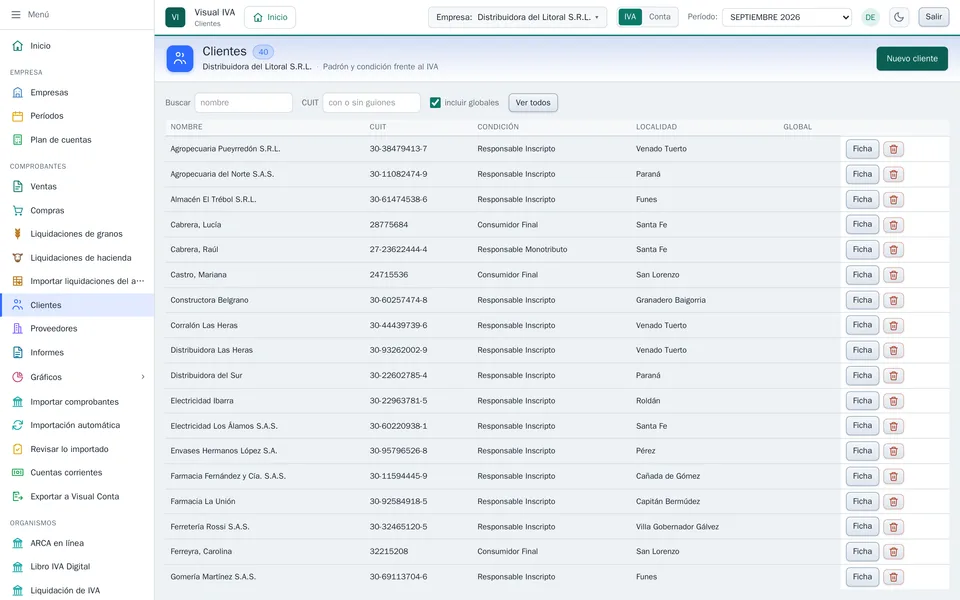960x600 pixels.
Task: Click Granadero Baigorria locality cell
Action: 670,300
